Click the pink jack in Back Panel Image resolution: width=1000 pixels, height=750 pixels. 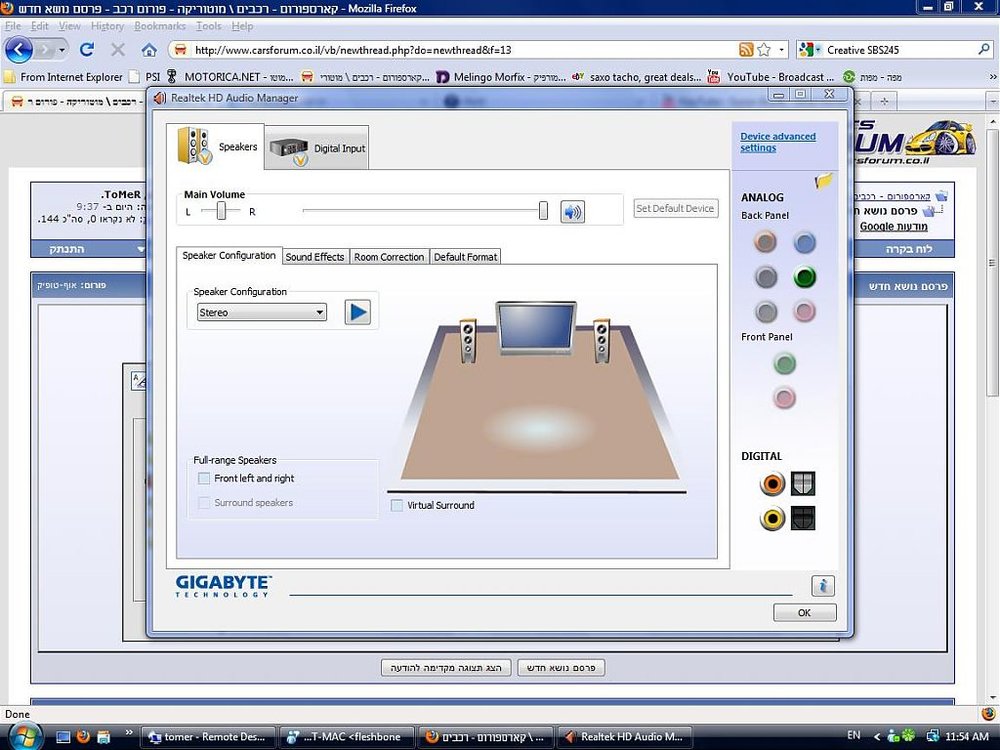pyautogui.click(x=804, y=311)
